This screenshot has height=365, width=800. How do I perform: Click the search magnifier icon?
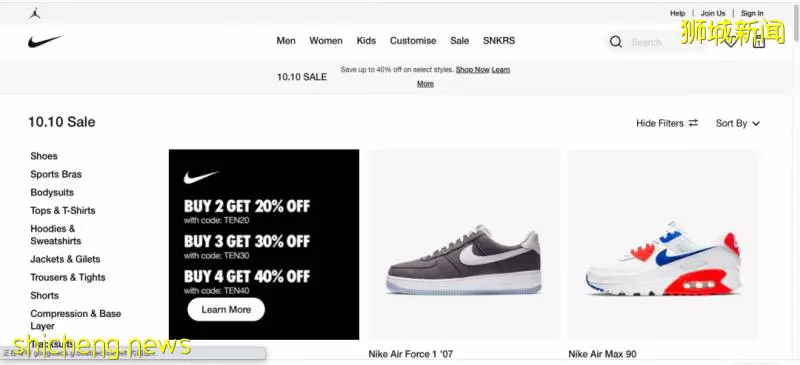point(616,42)
